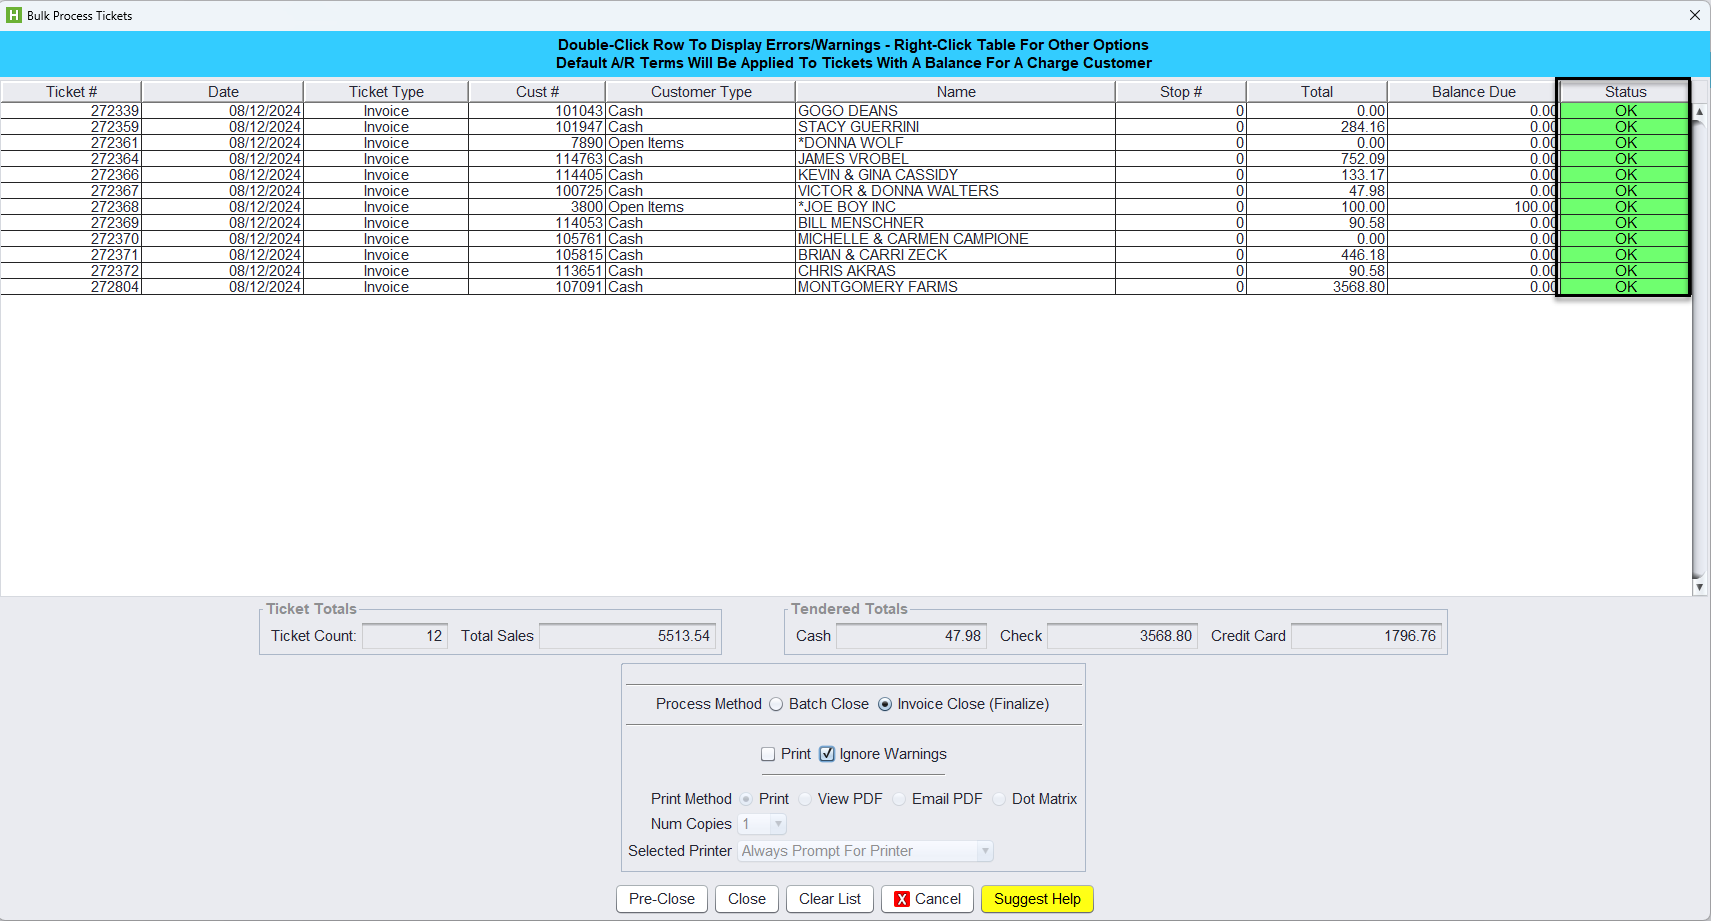The height and width of the screenshot is (921, 1711).
Task: Click the Total Sales field
Action: click(628, 636)
